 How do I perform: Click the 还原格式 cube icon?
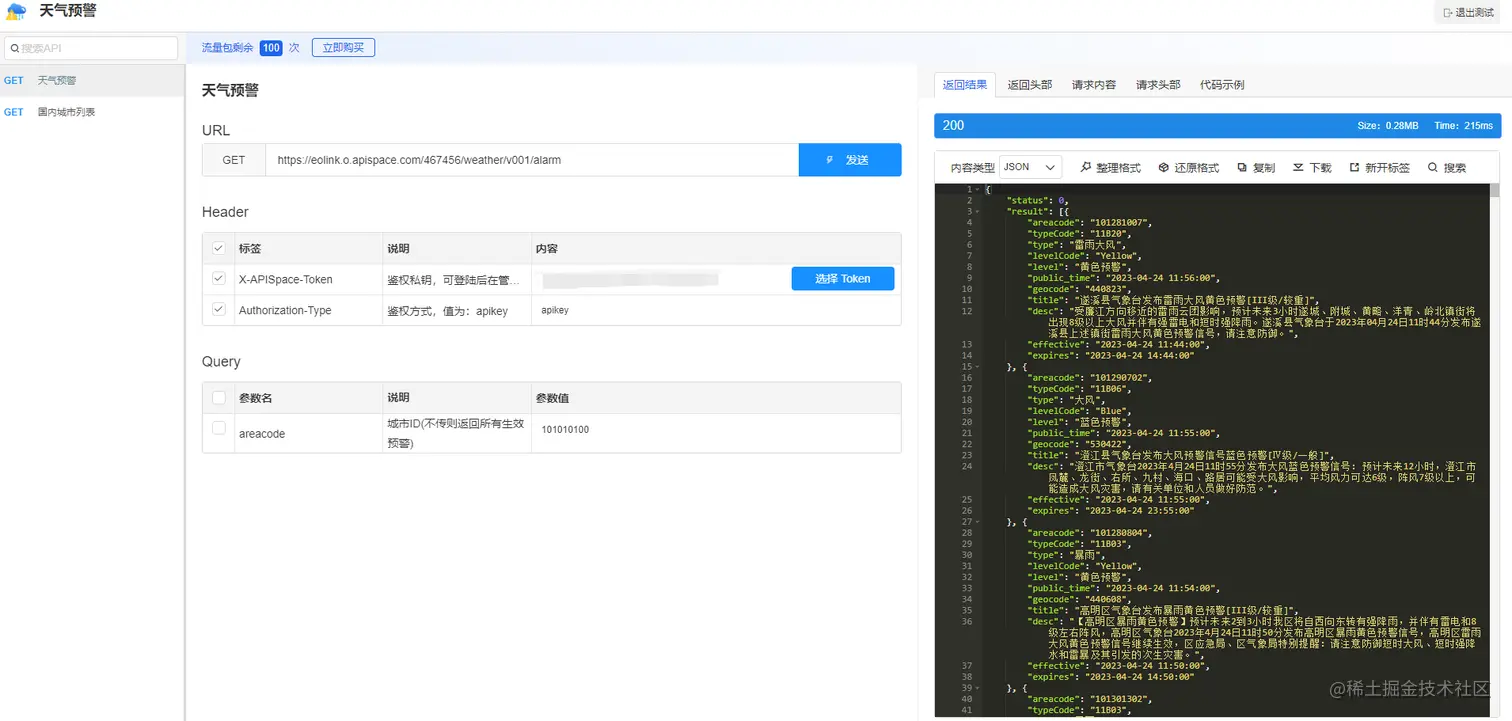[1164, 167]
